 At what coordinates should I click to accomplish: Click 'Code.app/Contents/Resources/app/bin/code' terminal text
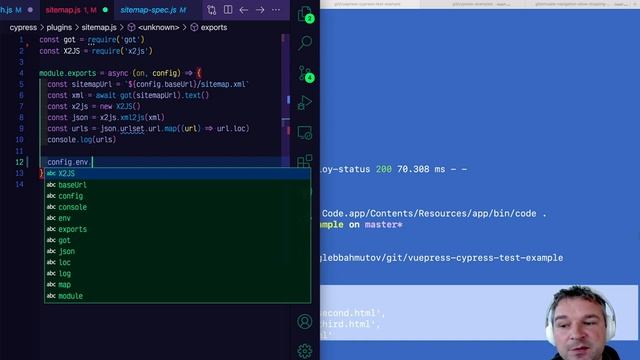point(429,213)
